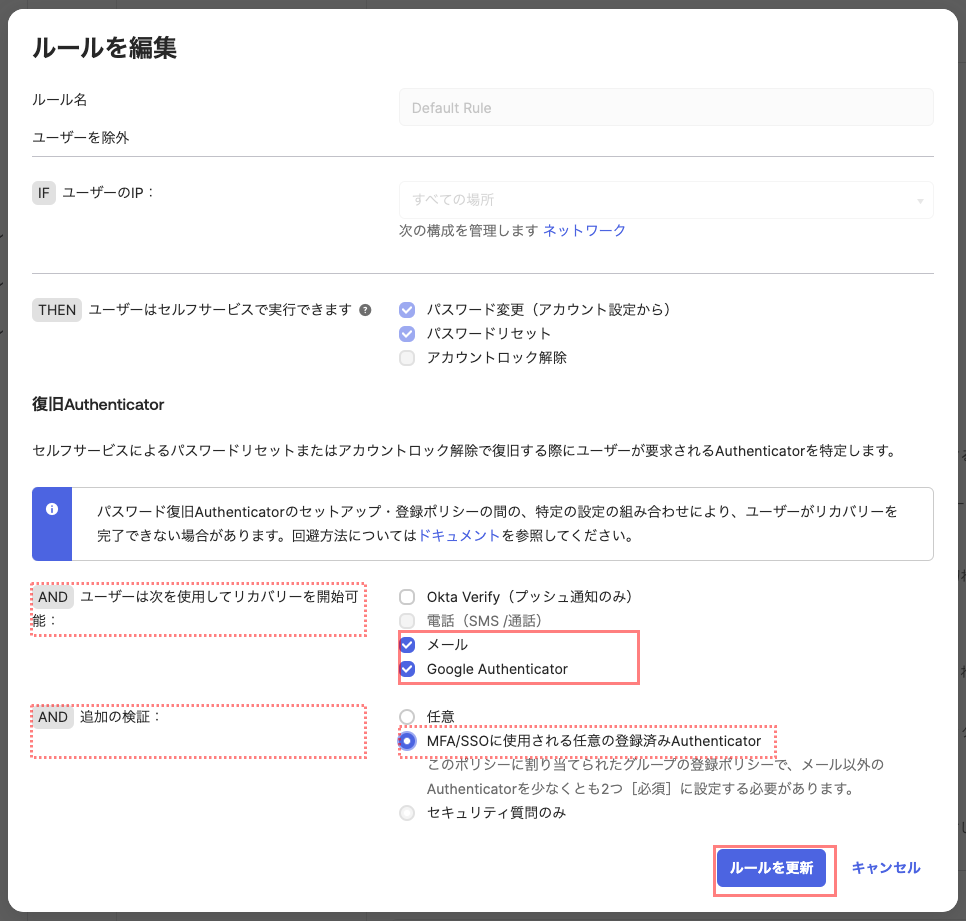The width and height of the screenshot is (966, 921).
Task: Click the dropdown arrow for user IP selection
Action: pos(922,200)
